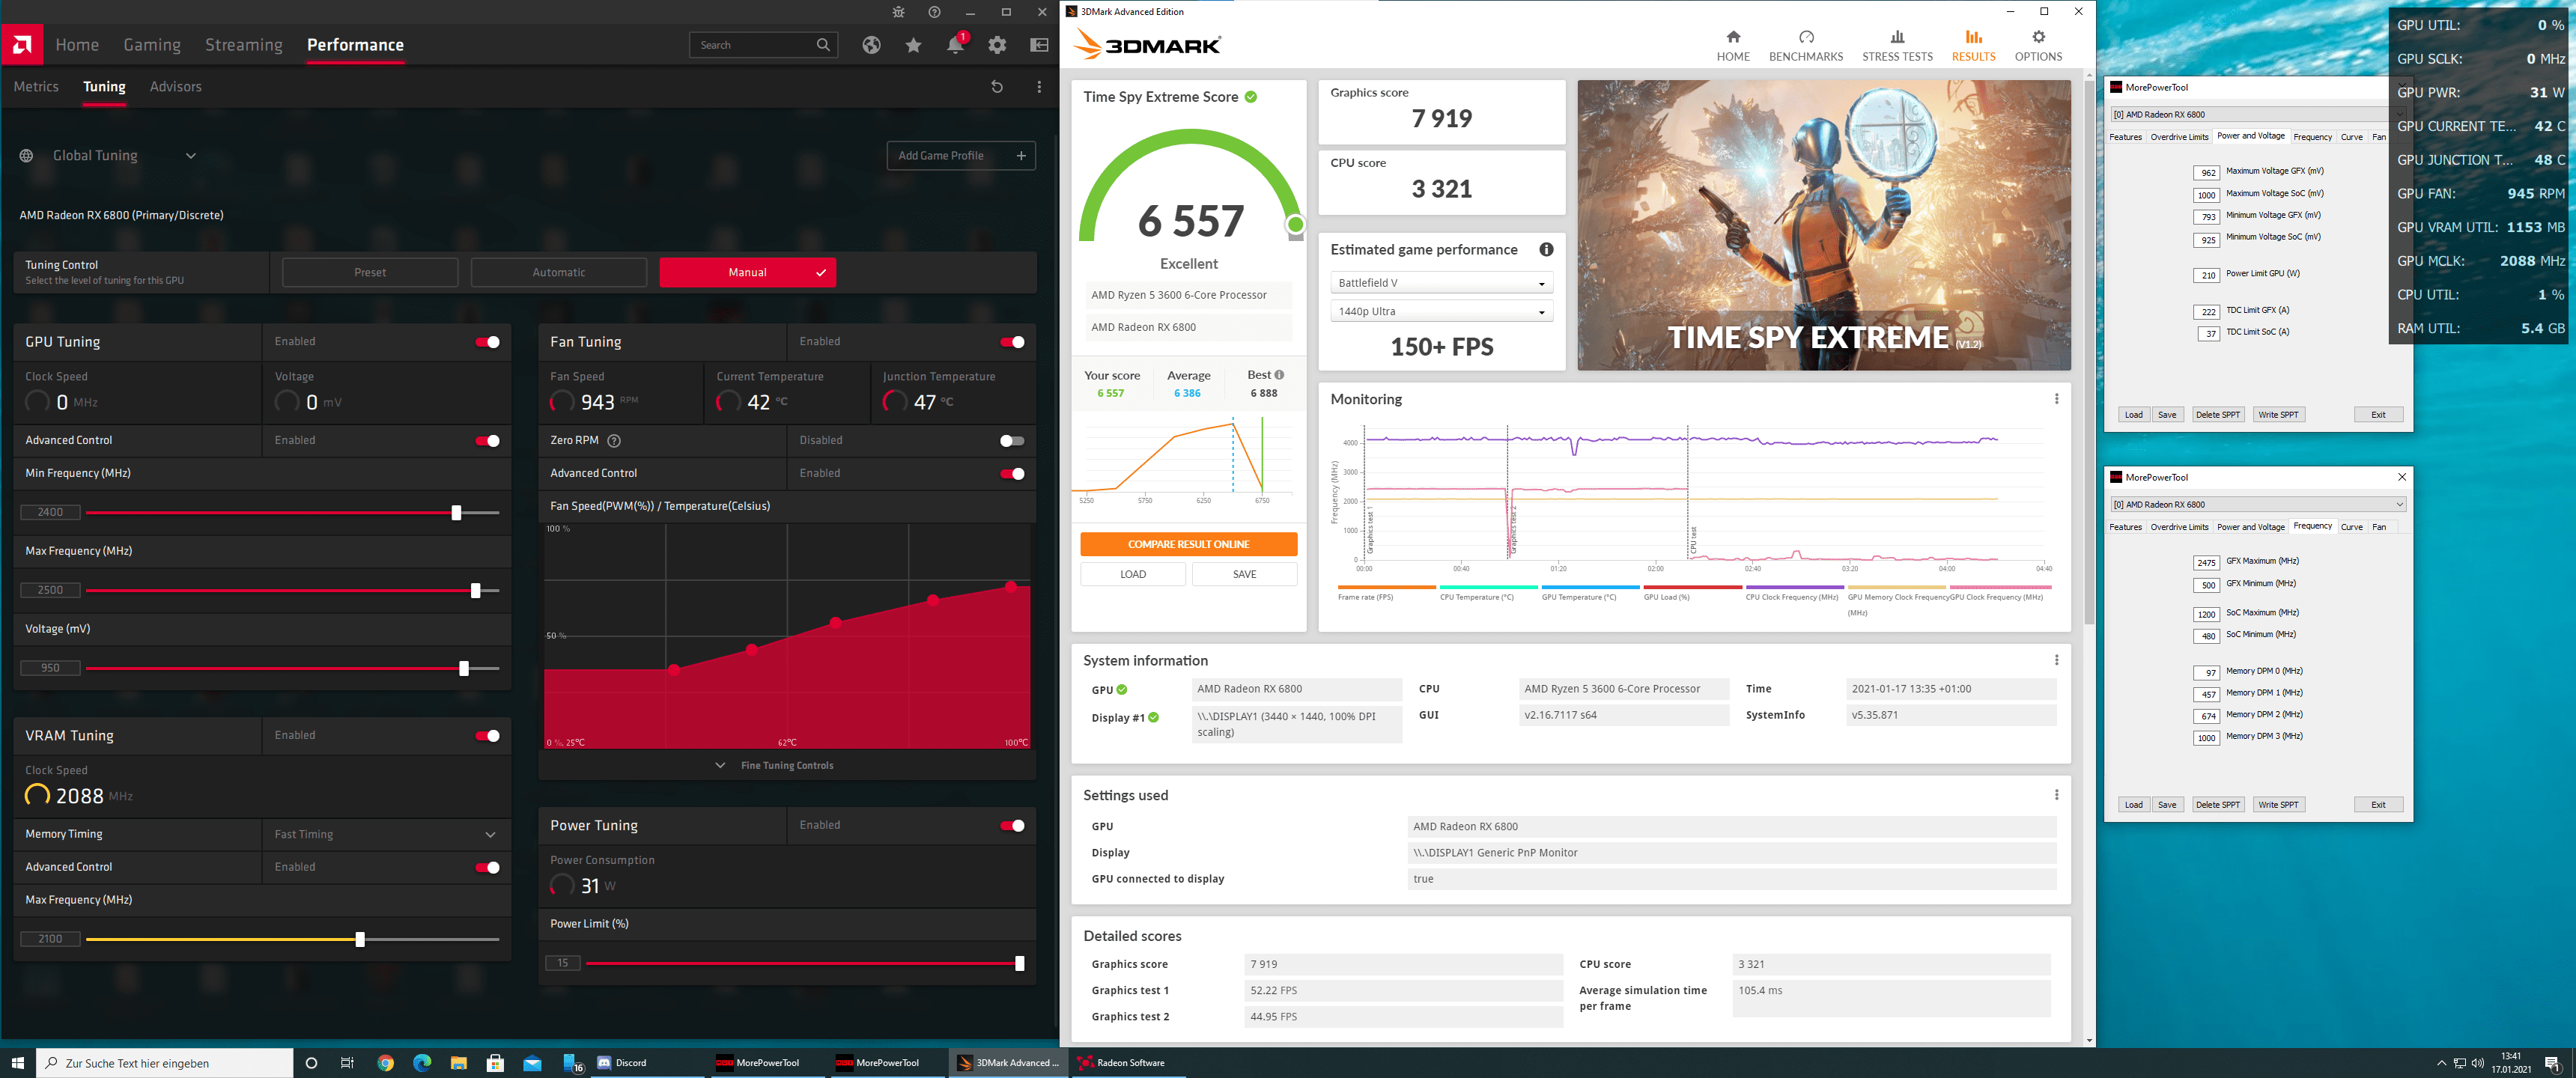The height and width of the screenshot is (1078, 2576).
Task: Expand the Global Tuning dropdown
Action: pos(190,156)
